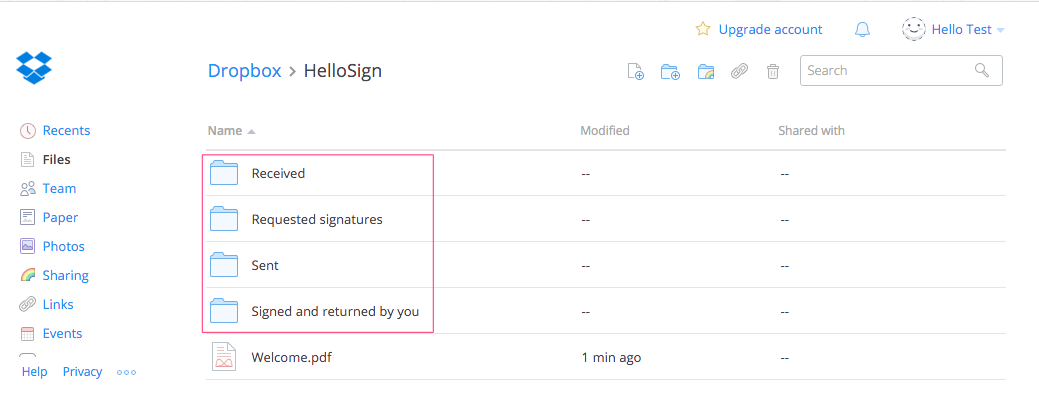Open the Requested signatures folder
Image resolution: width=1039 pixels, height=394 pixels.
tap(317, 219)
